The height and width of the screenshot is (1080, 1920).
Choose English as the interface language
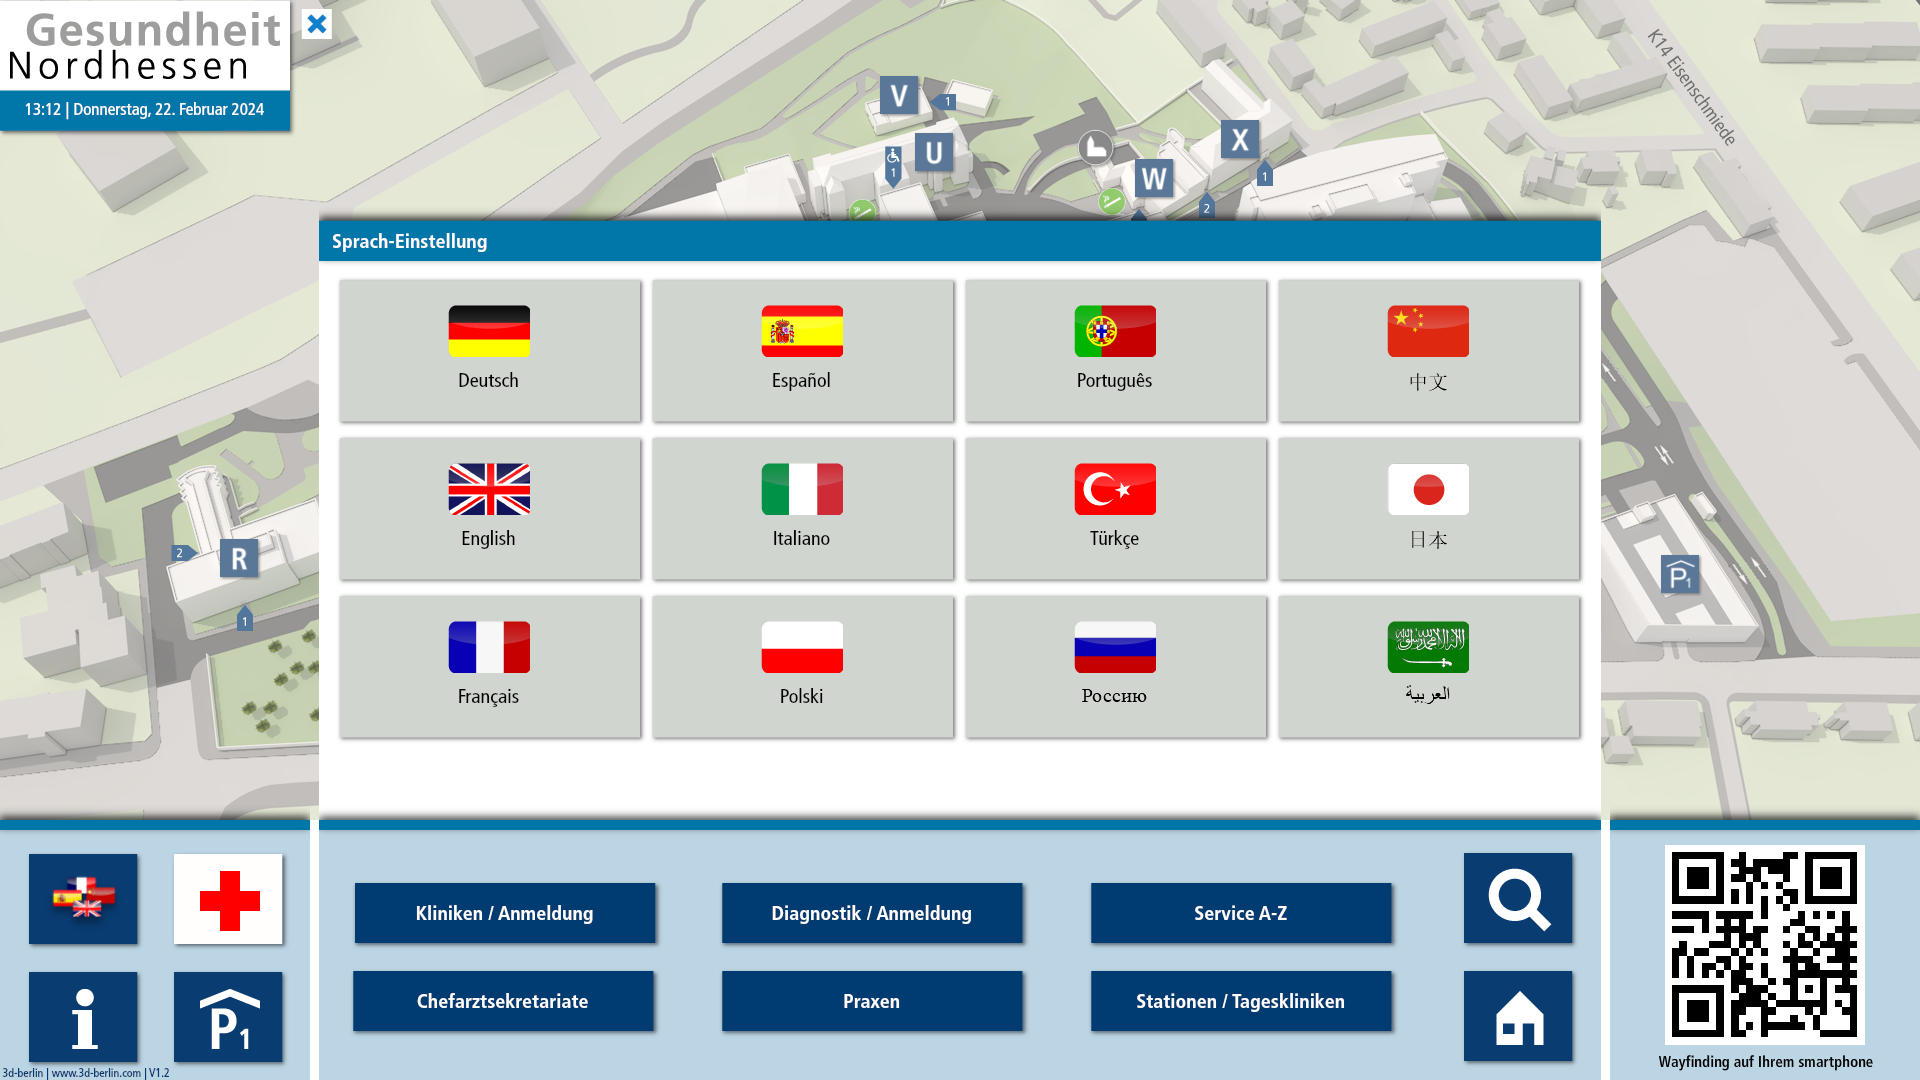click(489, 508)
